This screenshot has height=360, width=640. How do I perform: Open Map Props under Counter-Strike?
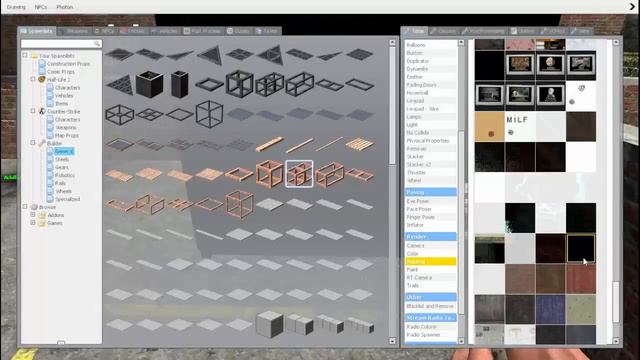tap(67, 135)
